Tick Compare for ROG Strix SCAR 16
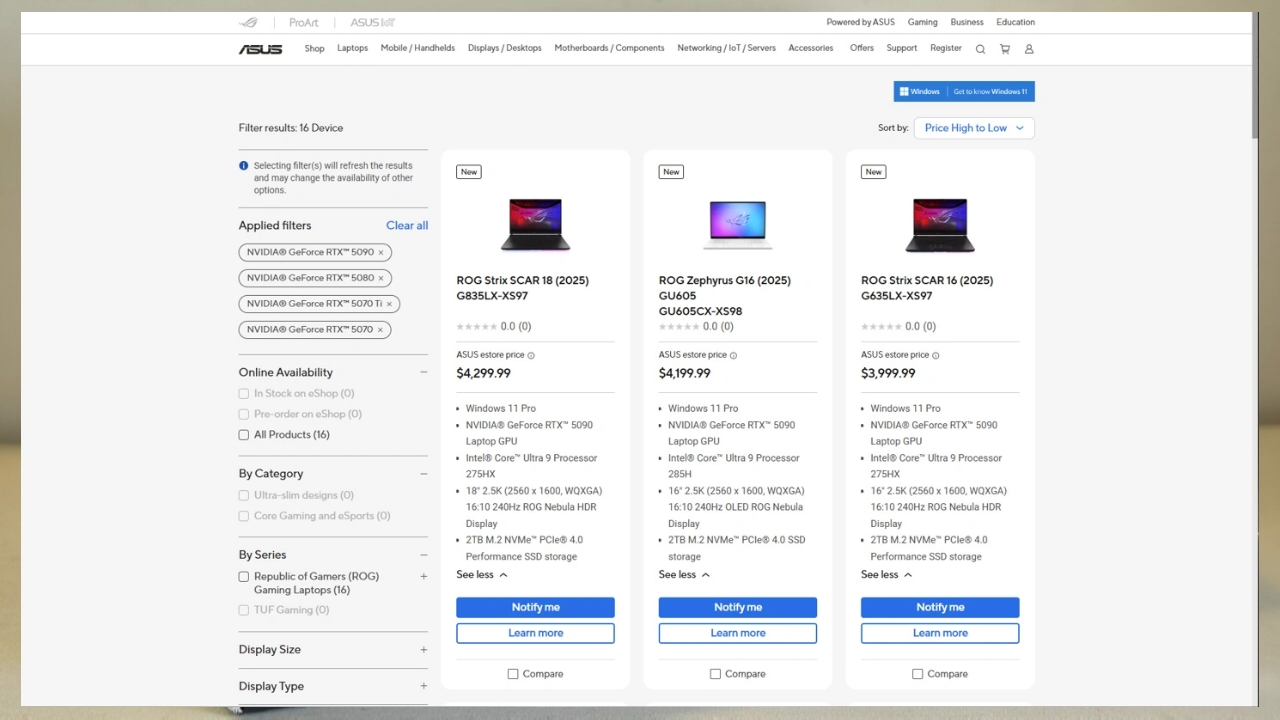 click(917, 674)
